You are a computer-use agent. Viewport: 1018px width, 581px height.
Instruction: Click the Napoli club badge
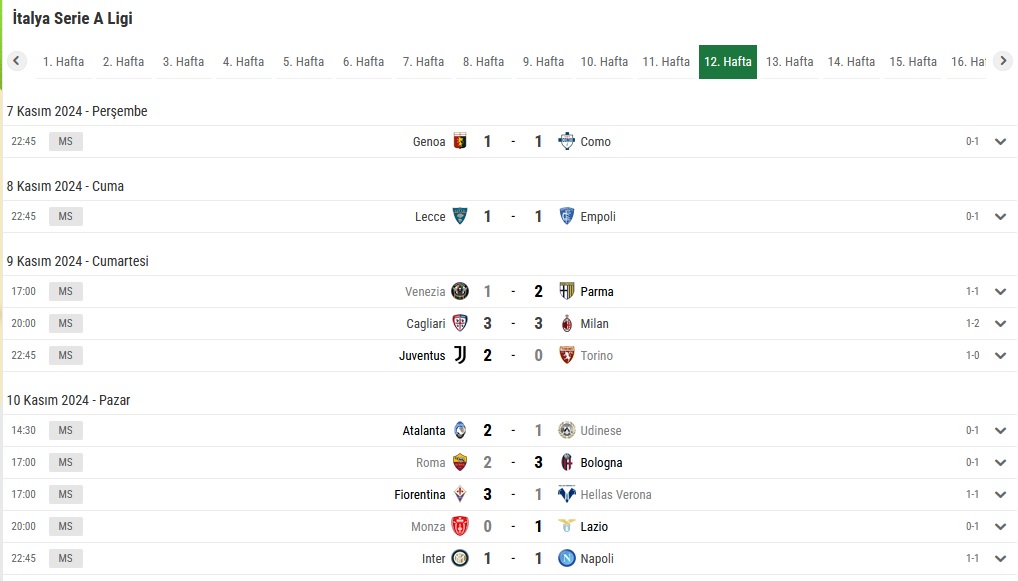coord(567,558)
